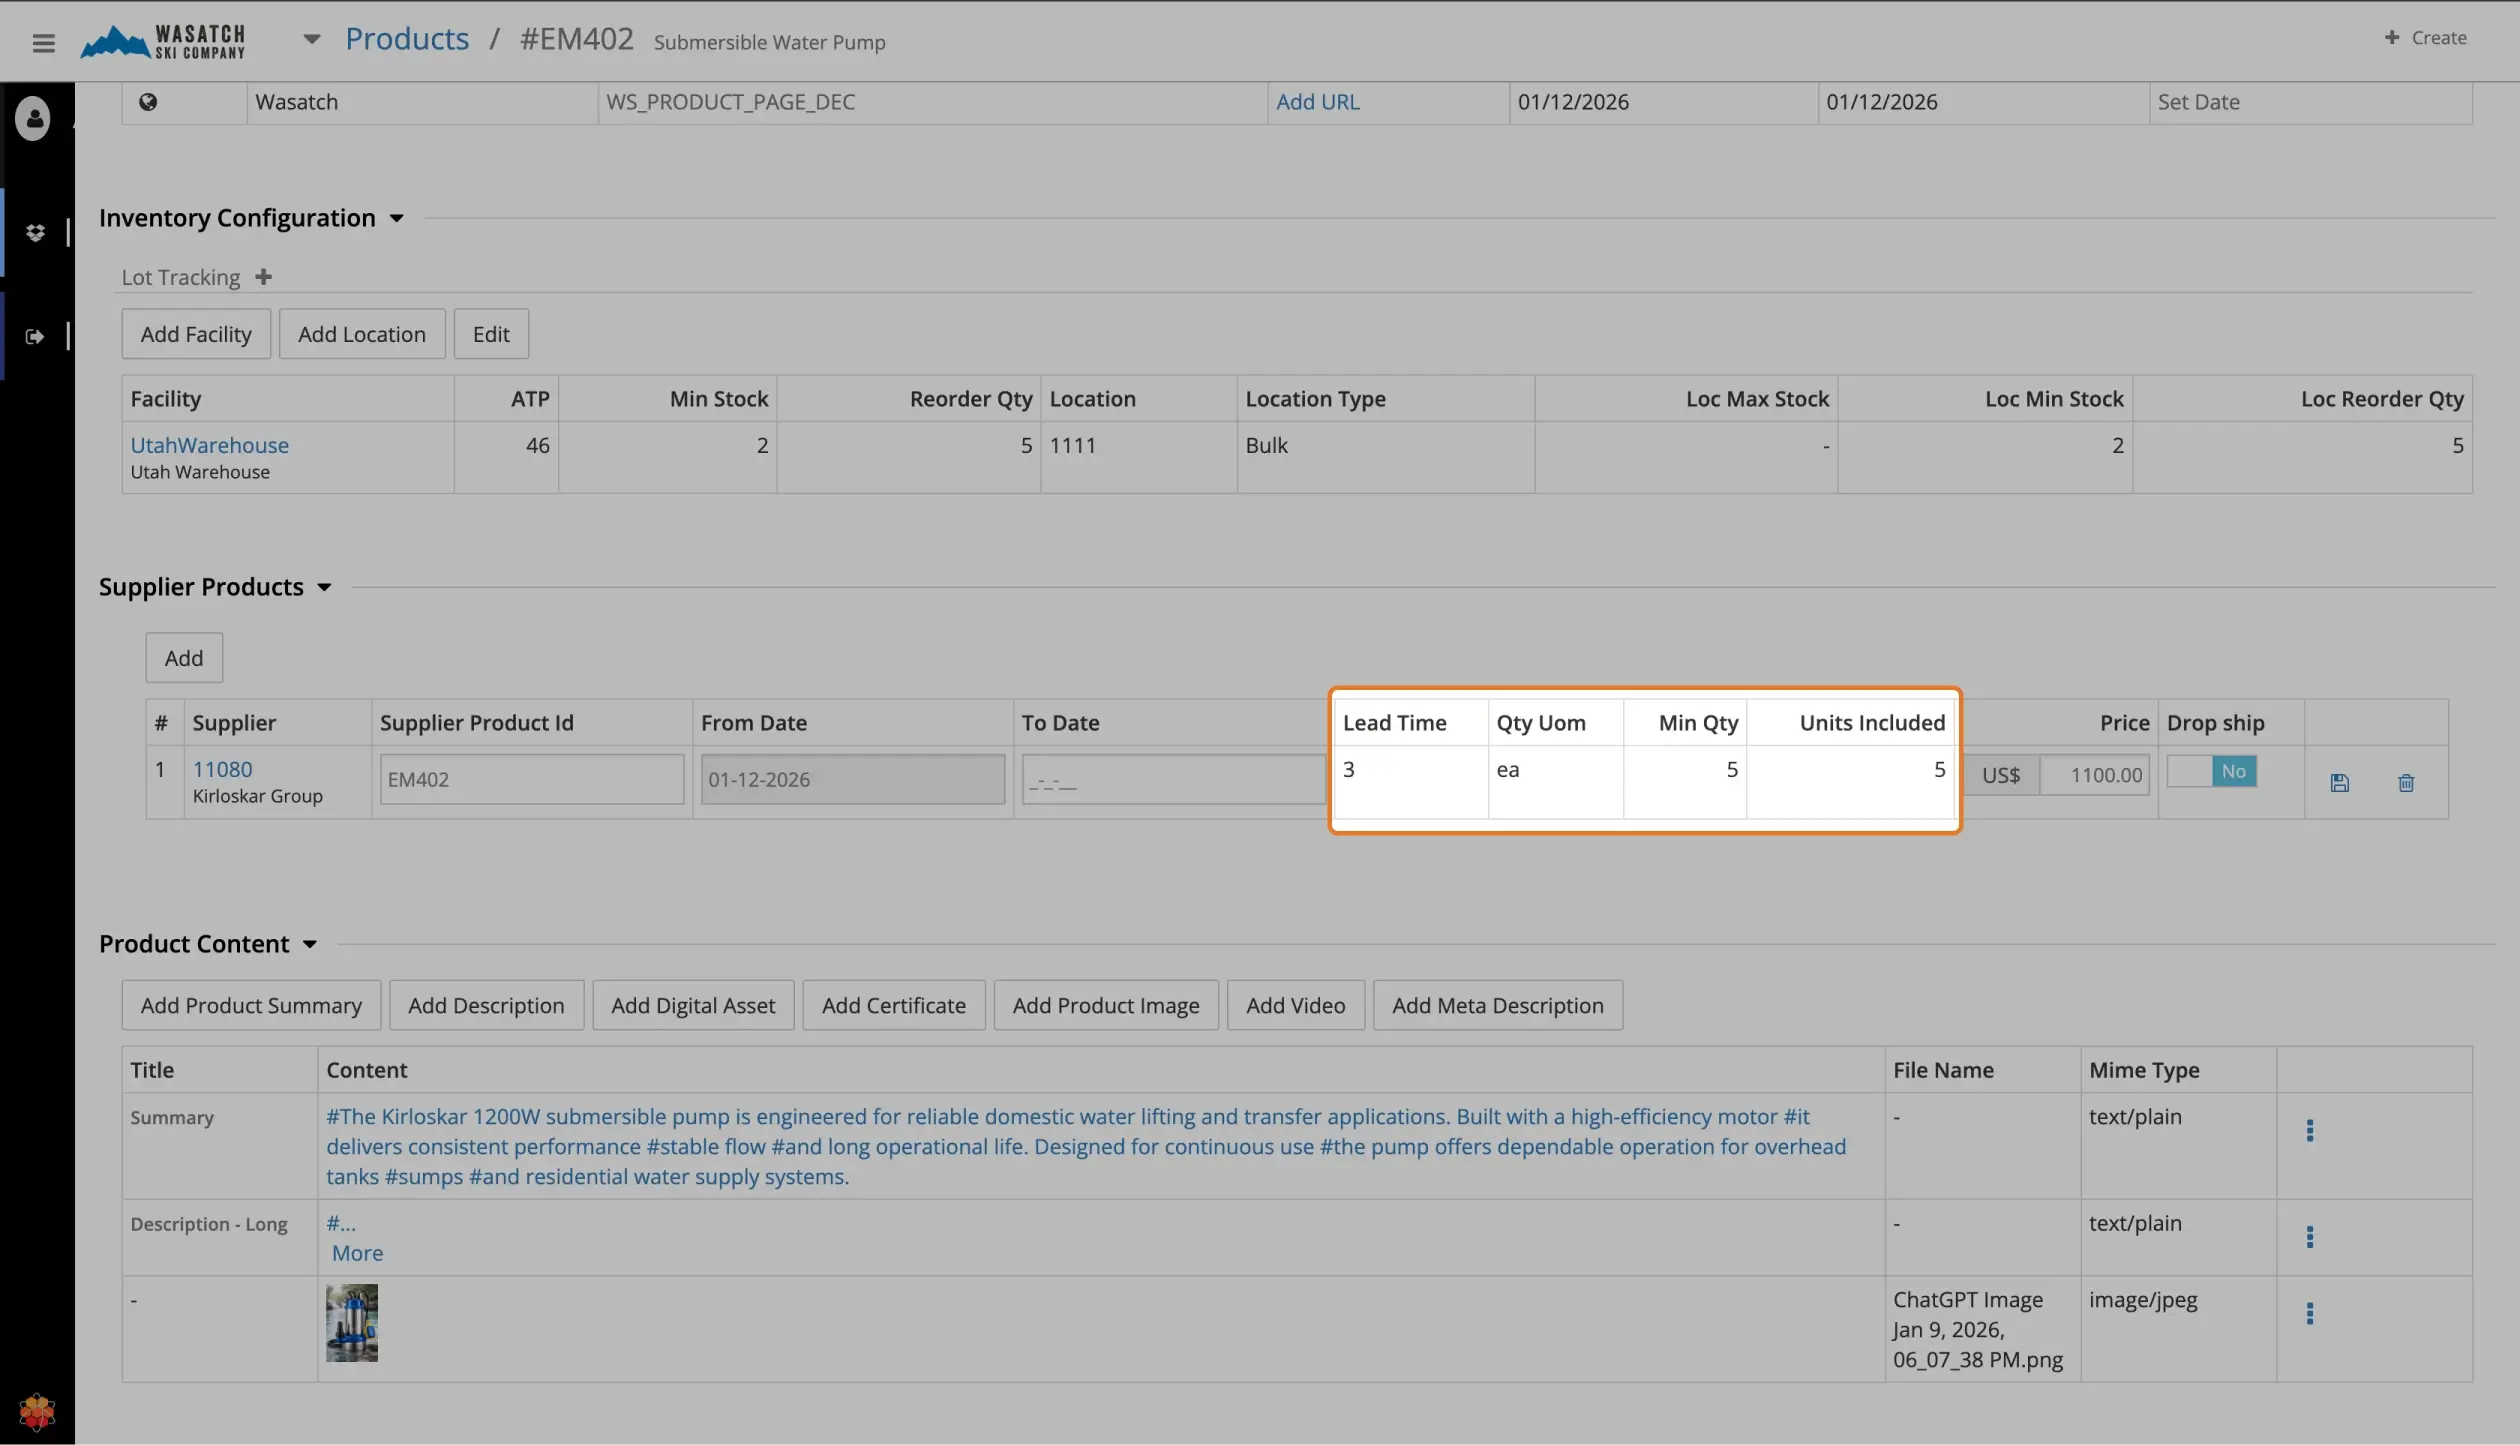The height and width of the screenshot is (1445, 2520).
Task: Click the logout icon in sidebar
Action: pos(35,336)
